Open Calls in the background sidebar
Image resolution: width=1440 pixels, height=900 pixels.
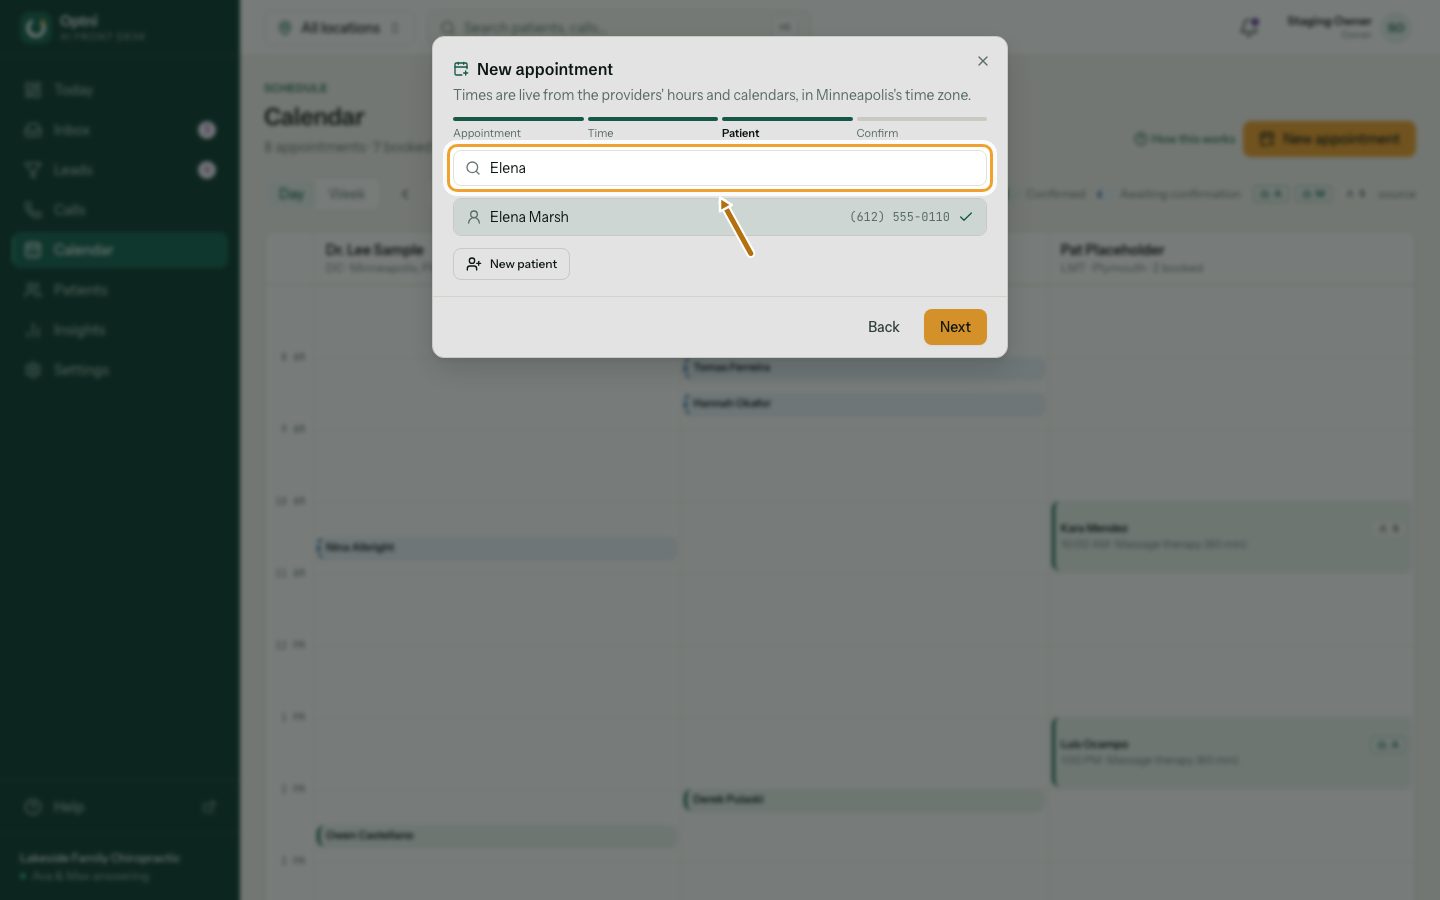(x=120, y=210)
